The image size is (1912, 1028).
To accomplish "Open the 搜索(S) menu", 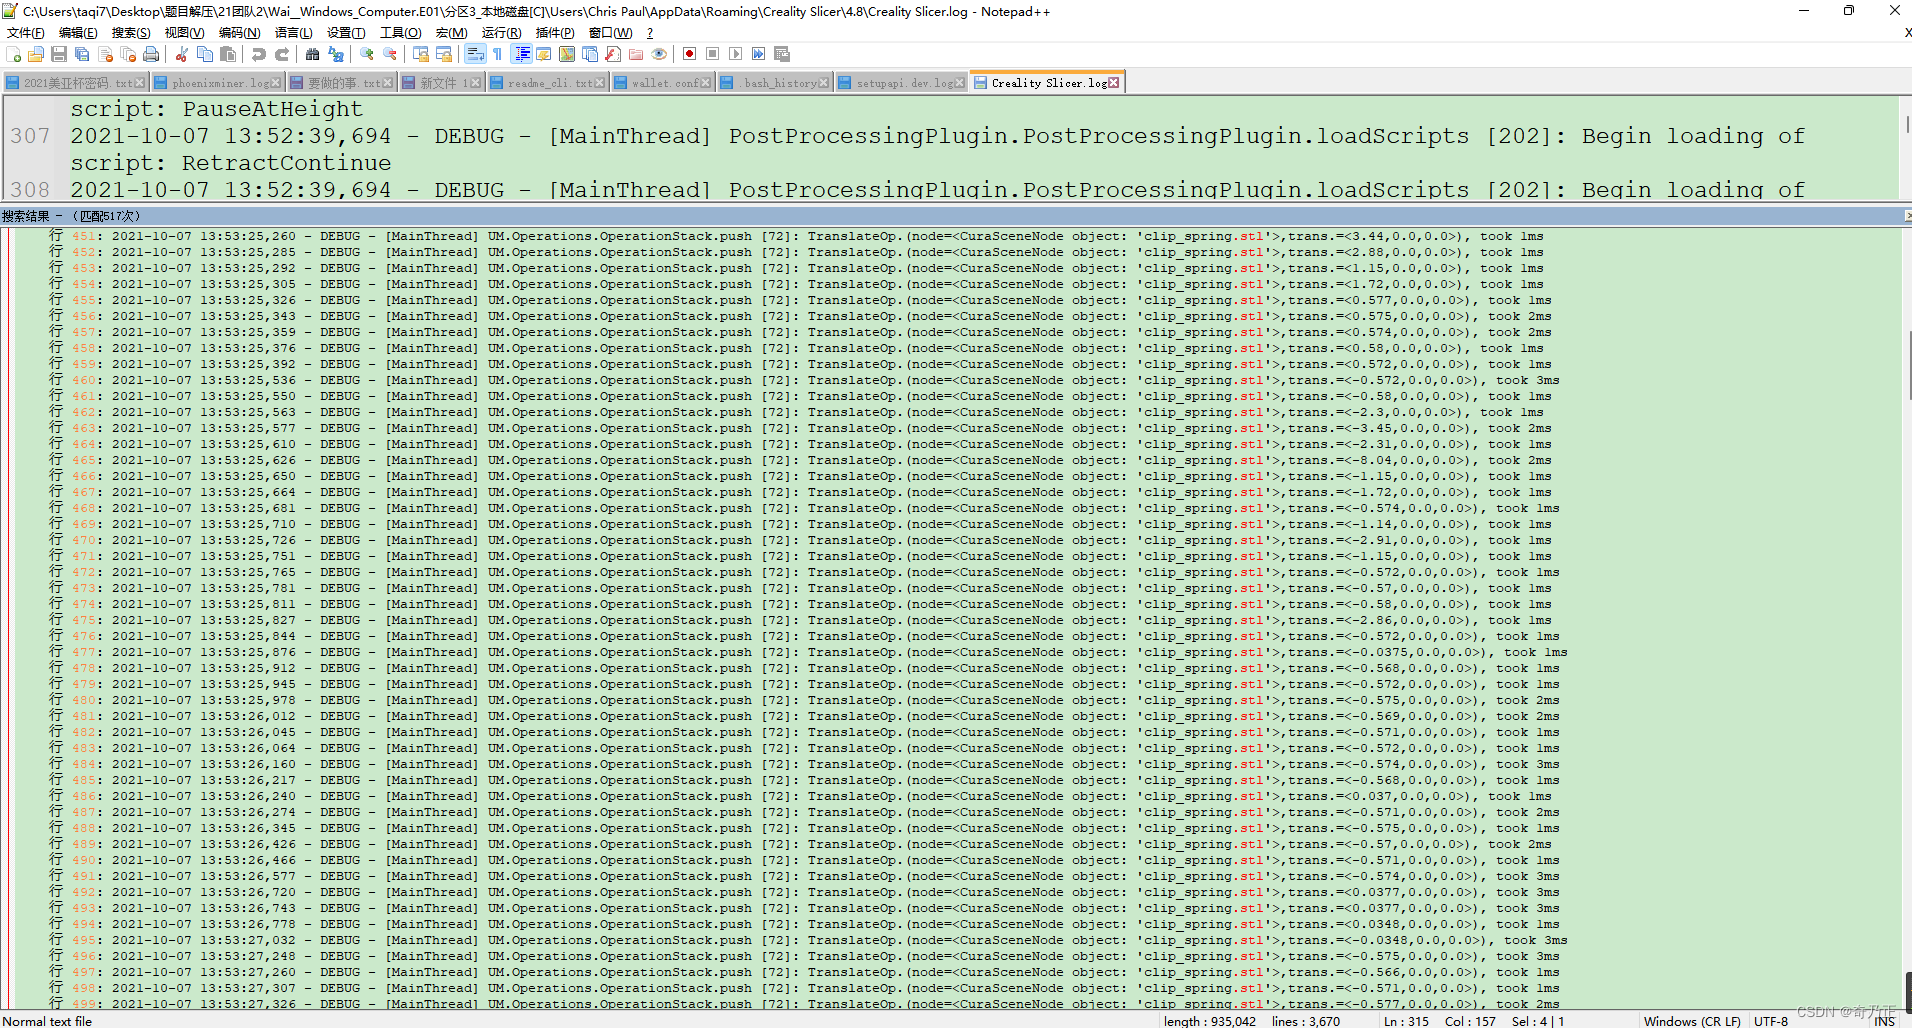I will (x=131, y=33).
